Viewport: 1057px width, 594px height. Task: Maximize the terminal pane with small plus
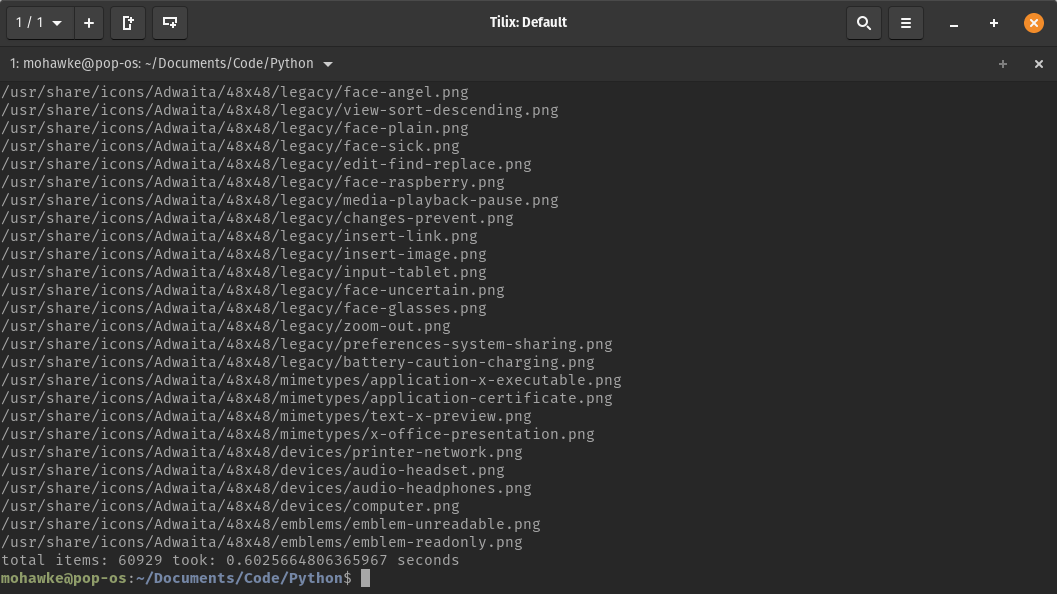1002,64
